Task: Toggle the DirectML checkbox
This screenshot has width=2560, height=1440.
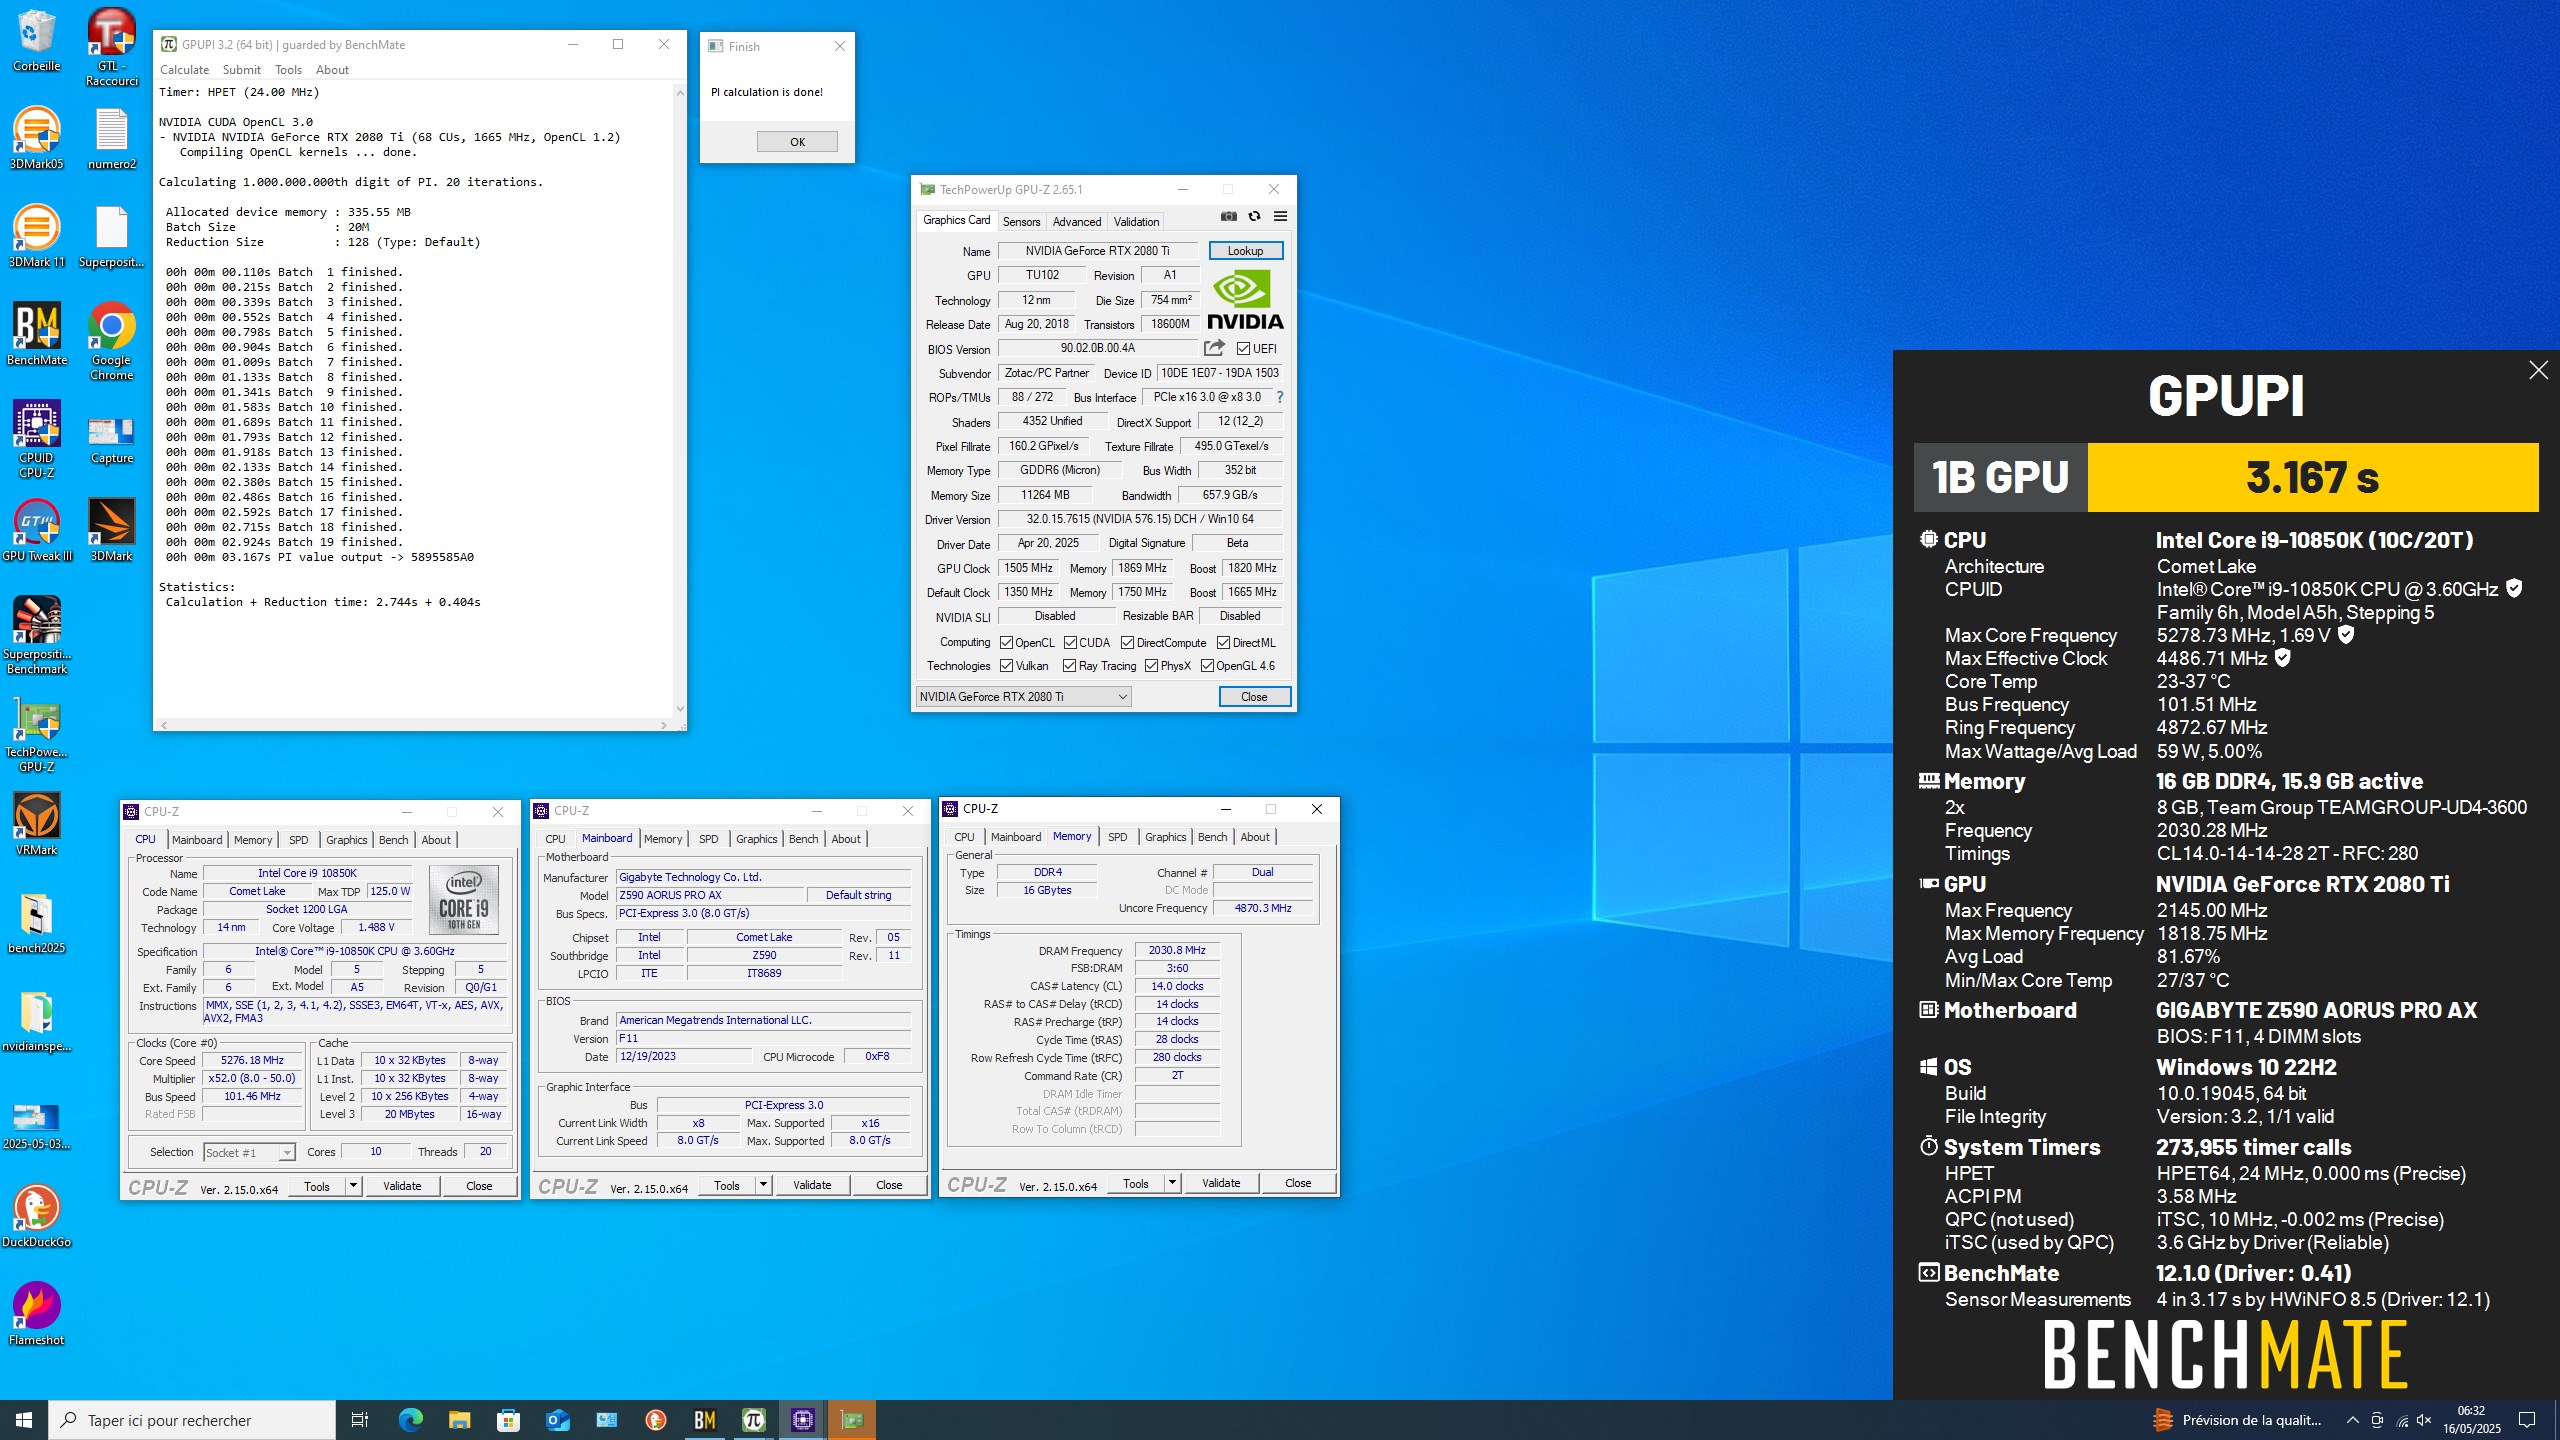Action: 1224,643
